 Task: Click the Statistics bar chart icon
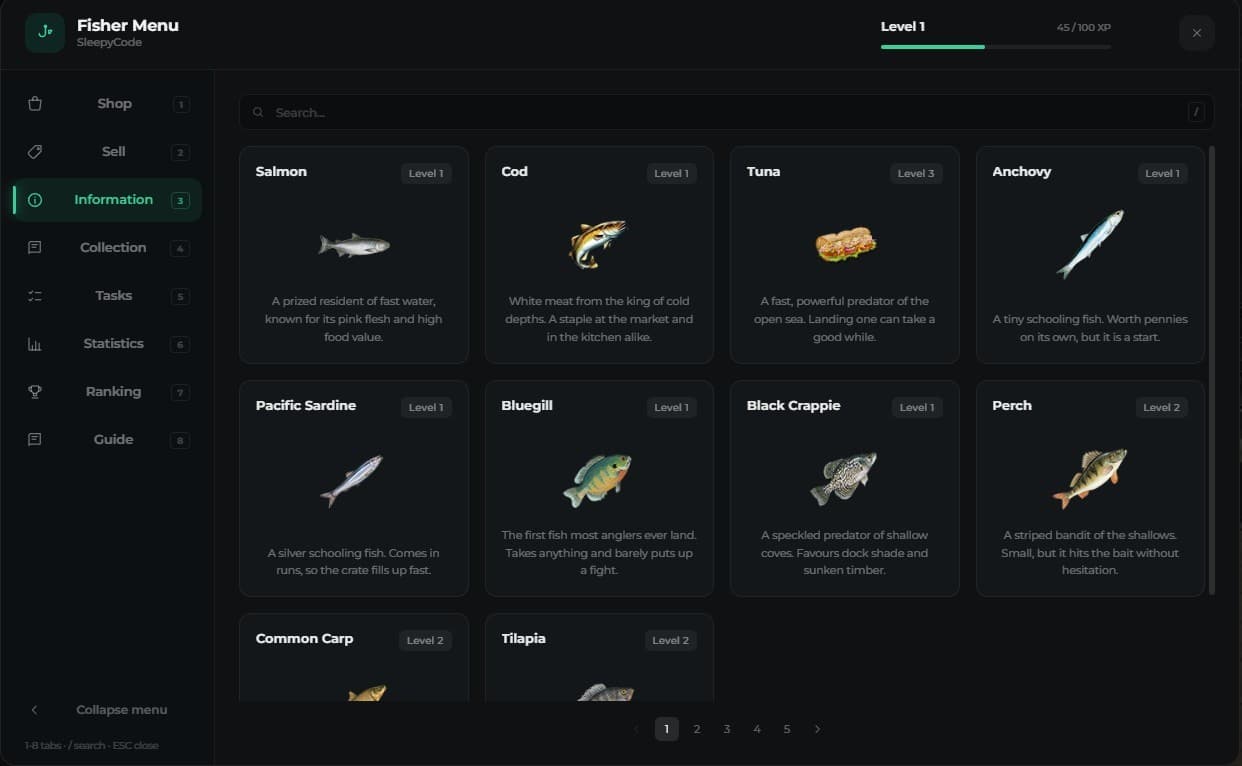pyautogui.click(x=35, y=344)
